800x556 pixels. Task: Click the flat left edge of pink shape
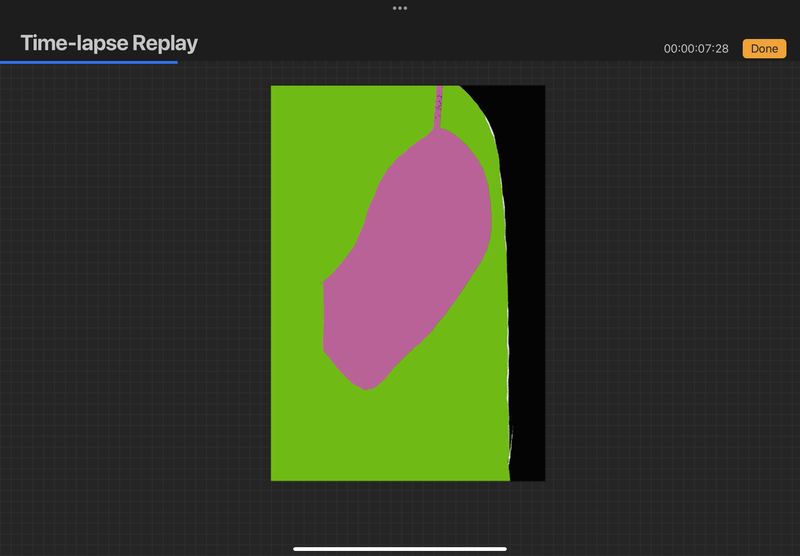[x=326, y=315]
